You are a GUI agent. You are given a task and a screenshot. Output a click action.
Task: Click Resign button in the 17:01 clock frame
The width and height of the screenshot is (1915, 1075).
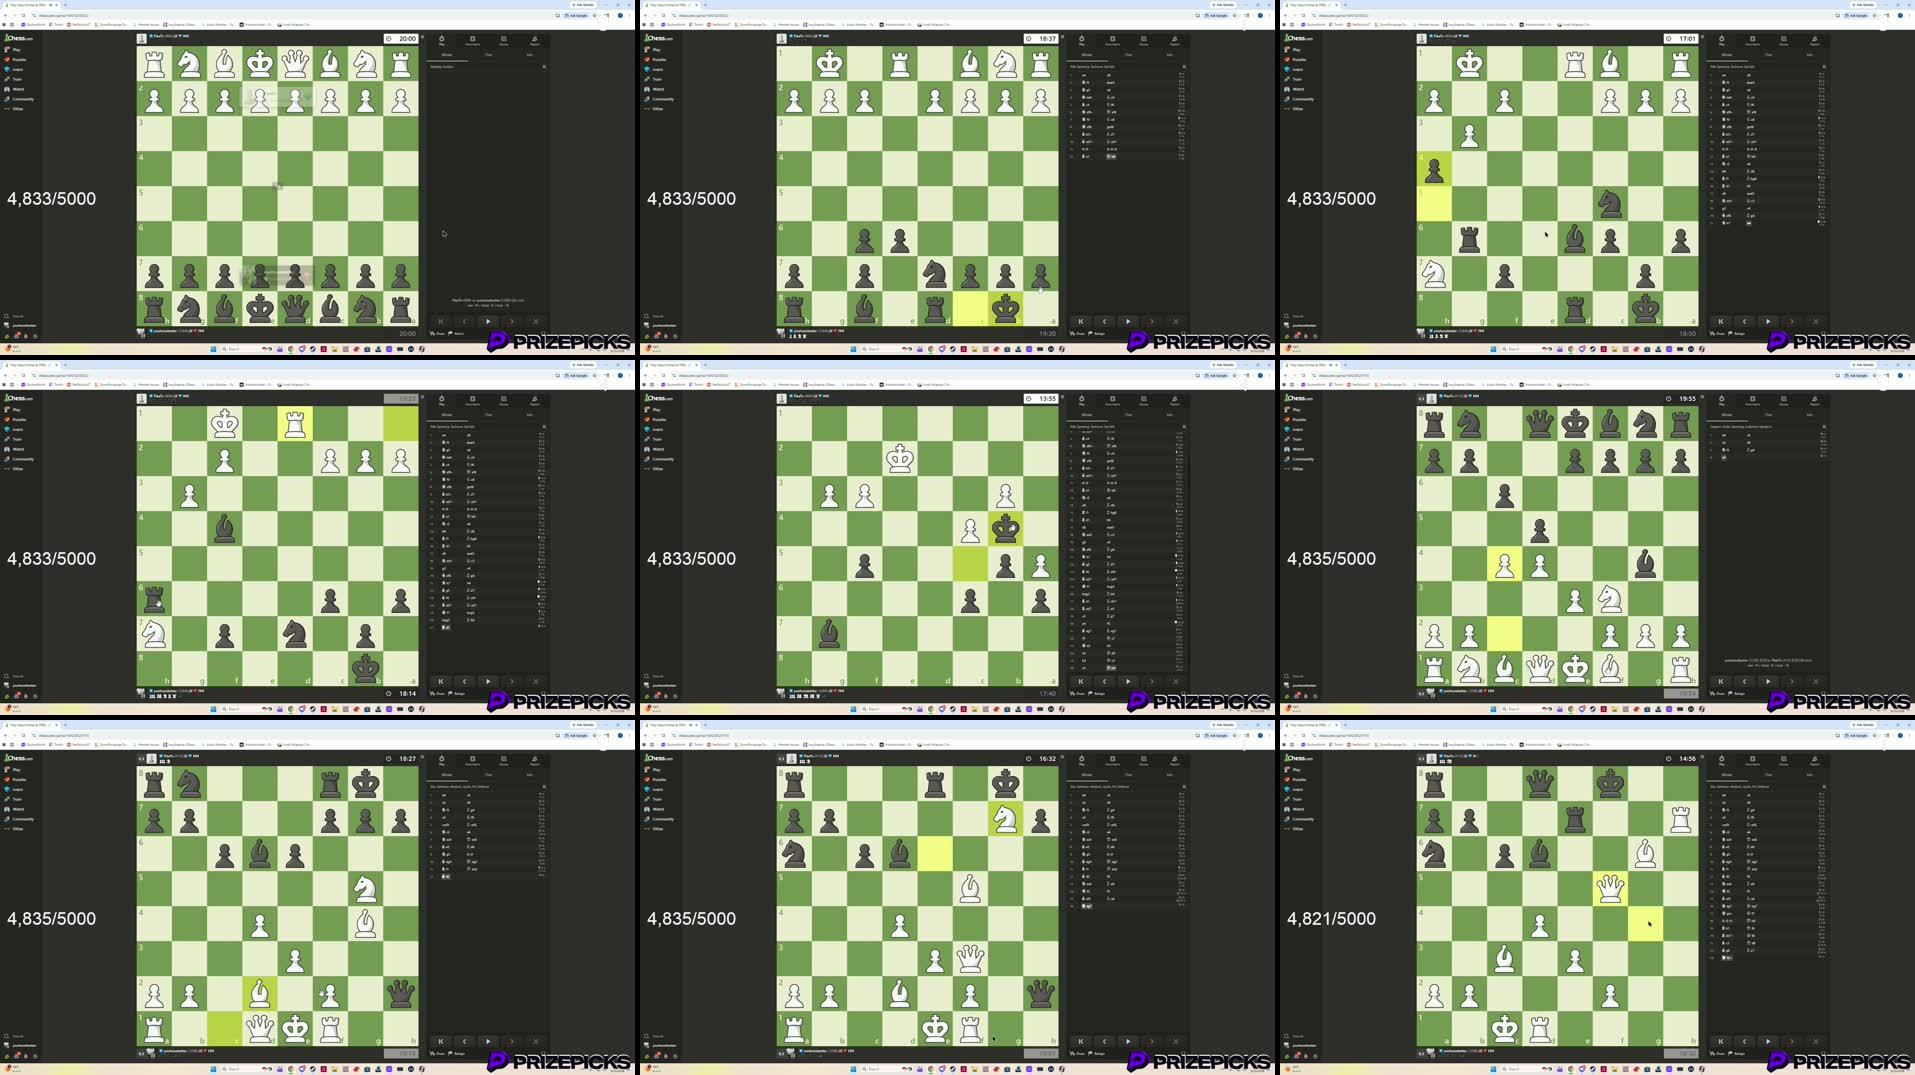(x=1739, y=333)
